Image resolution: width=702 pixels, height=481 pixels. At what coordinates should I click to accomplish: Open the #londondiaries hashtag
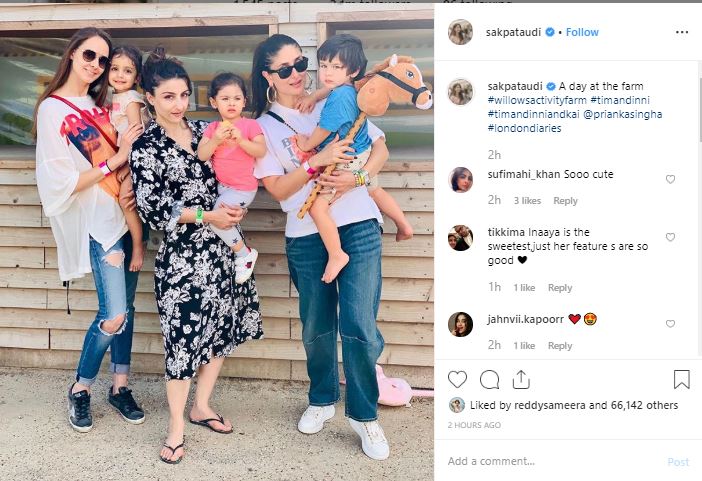(524, 128)
